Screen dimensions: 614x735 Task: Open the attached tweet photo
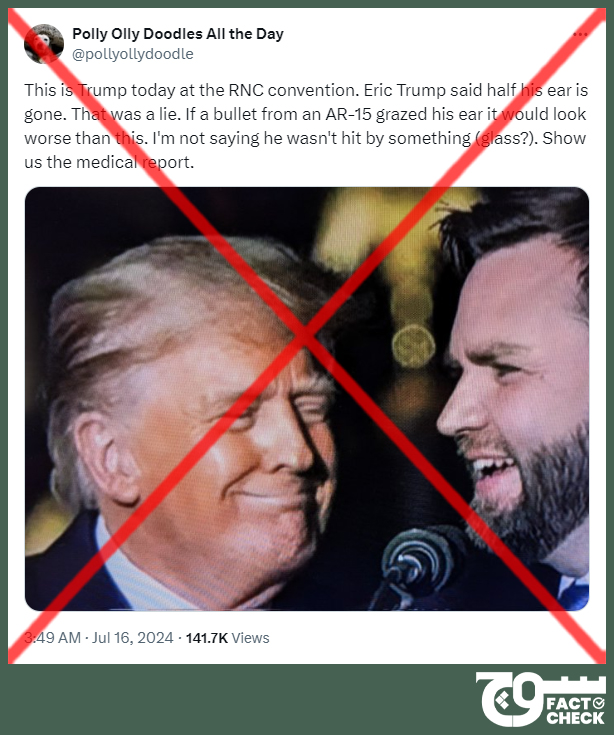click(307, 398)
